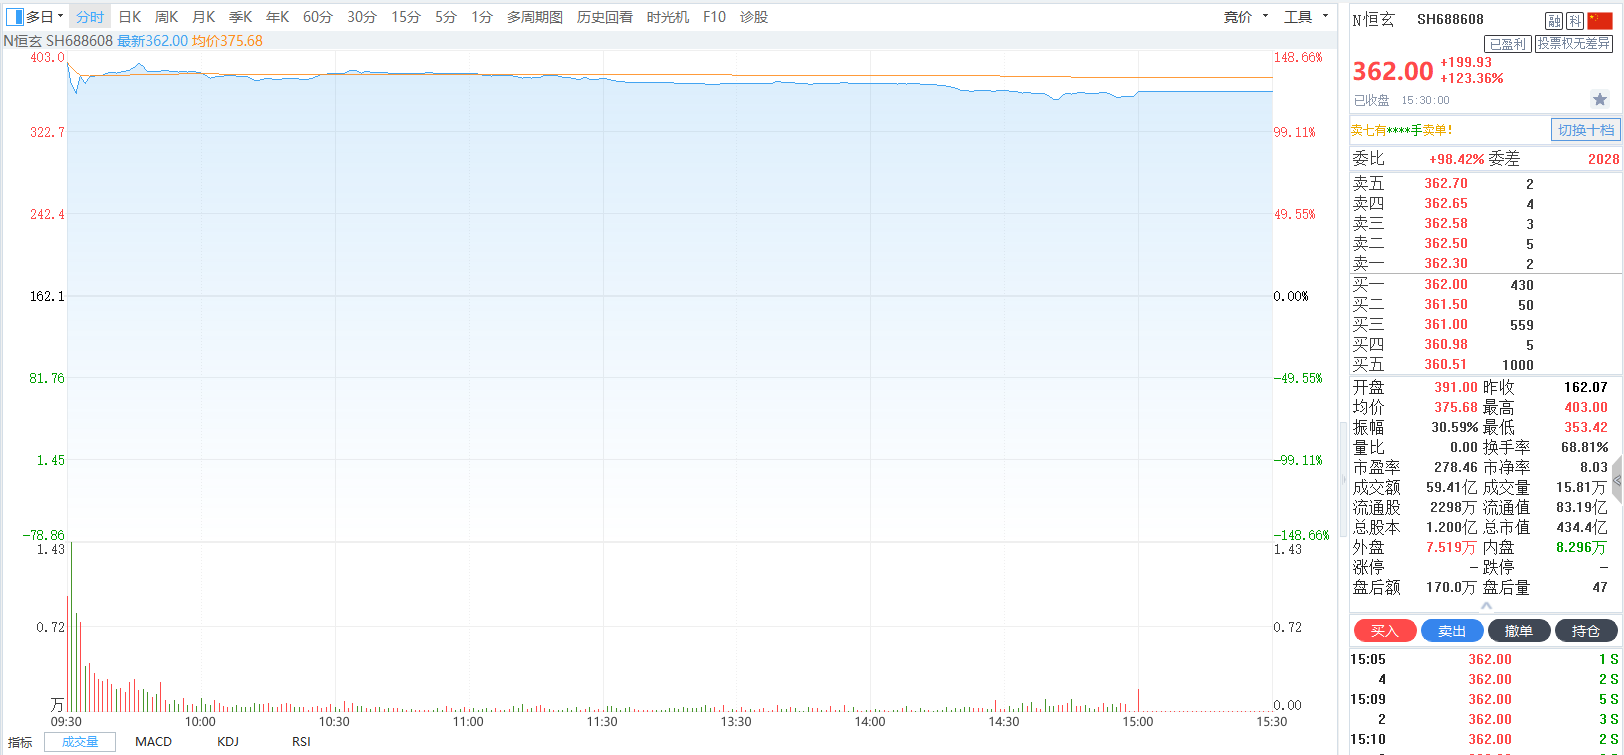The width and height of the screenshot is (1624, 755).
Task: Click the 买四 price 360.98
Action: point(1446,345)
